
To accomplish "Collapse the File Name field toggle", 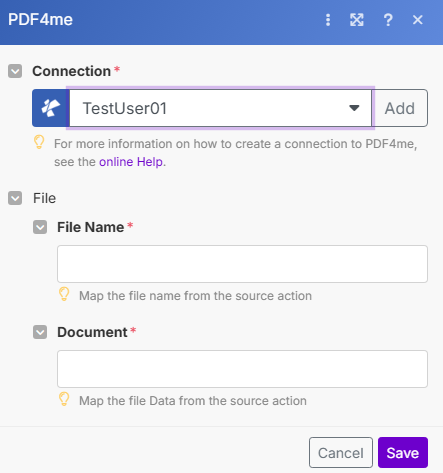I will tap(40, 227).
